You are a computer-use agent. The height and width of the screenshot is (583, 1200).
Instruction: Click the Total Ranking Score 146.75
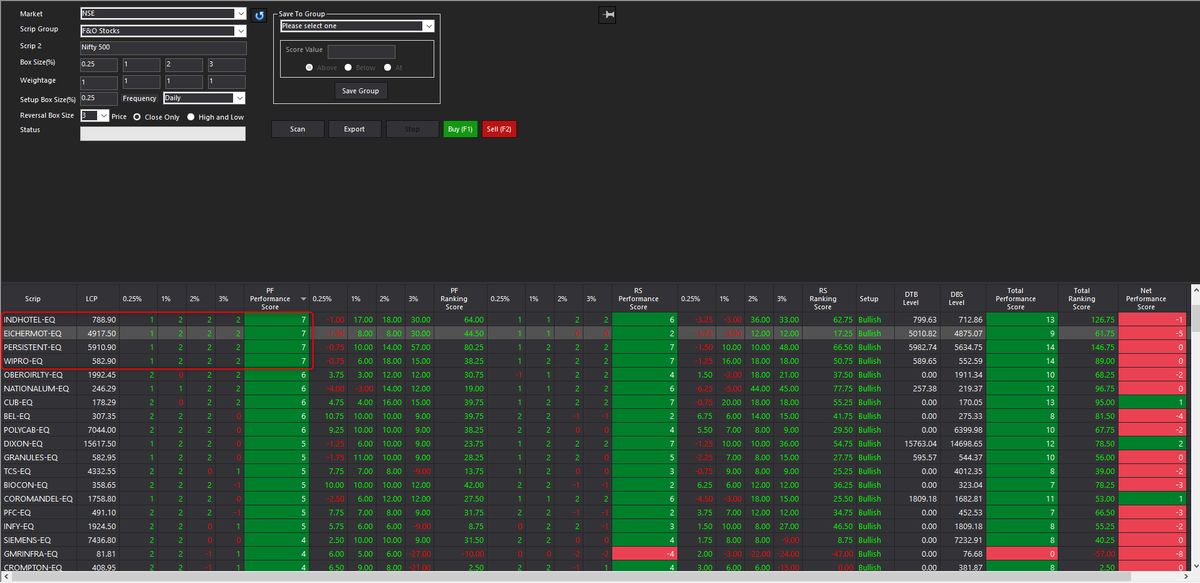click(x=1101, y=347)
